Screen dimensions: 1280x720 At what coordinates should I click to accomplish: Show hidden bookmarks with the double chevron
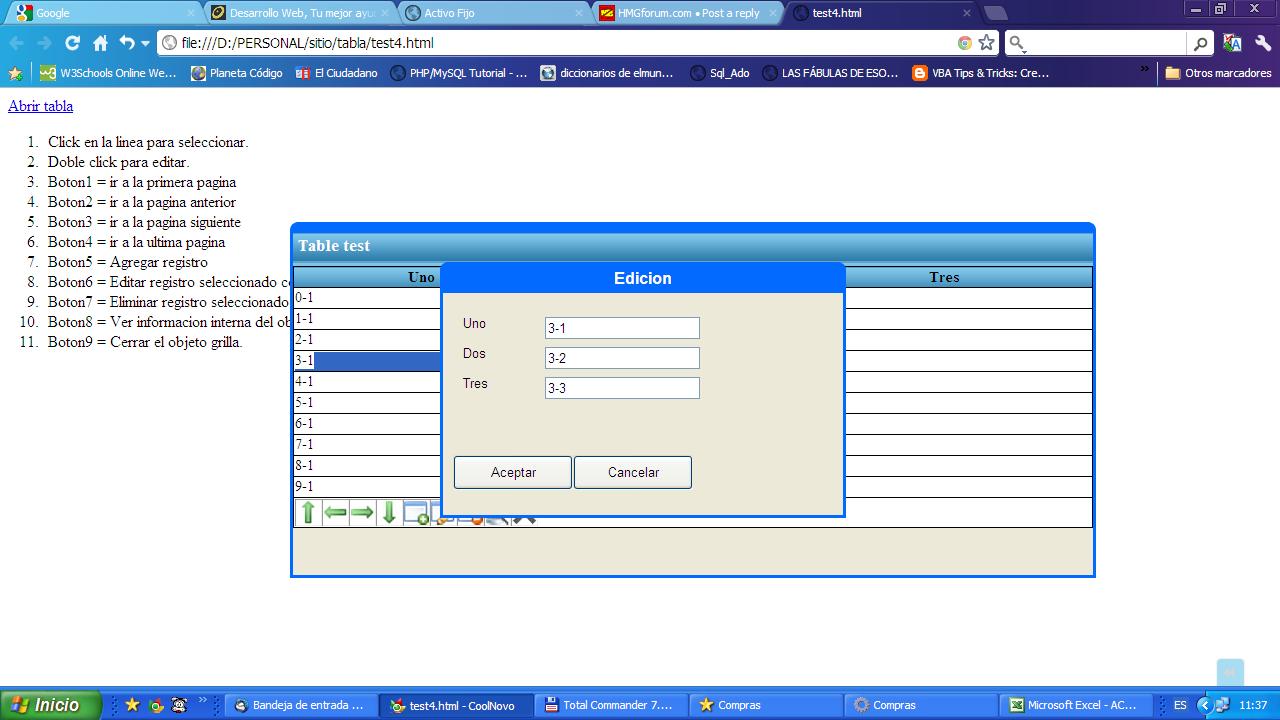(1145, 70)
